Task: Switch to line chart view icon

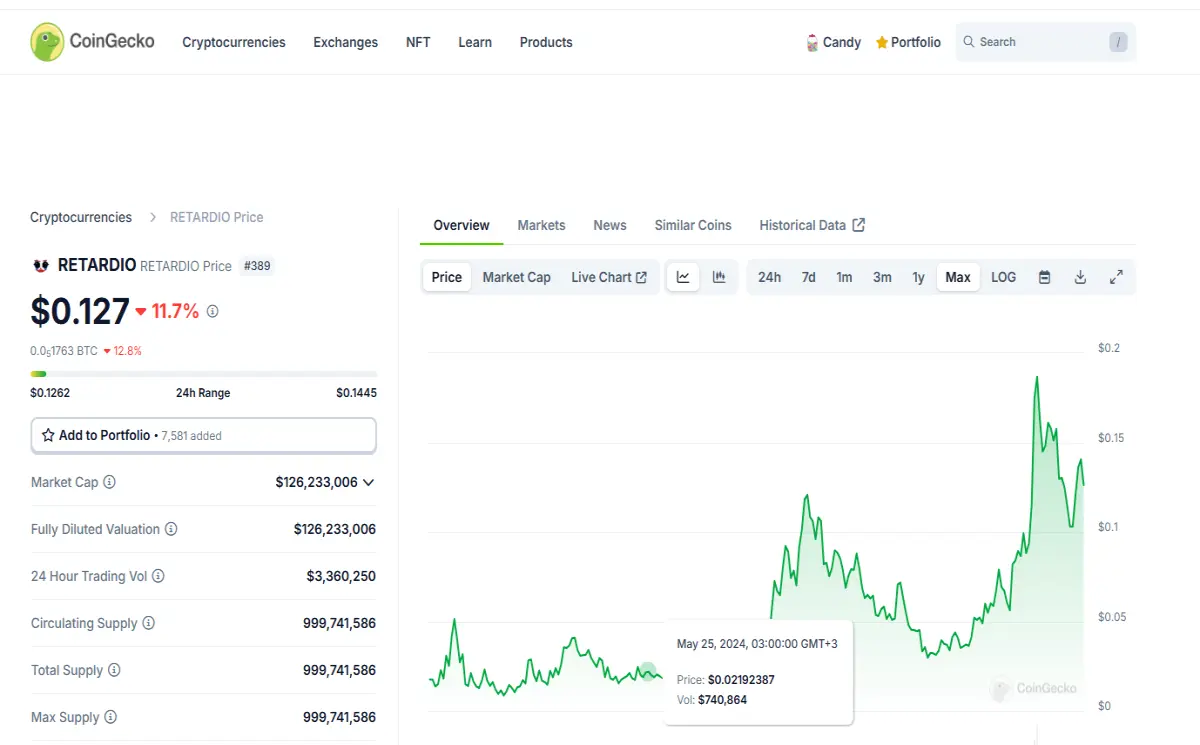Action: click(x=683, y=277)
